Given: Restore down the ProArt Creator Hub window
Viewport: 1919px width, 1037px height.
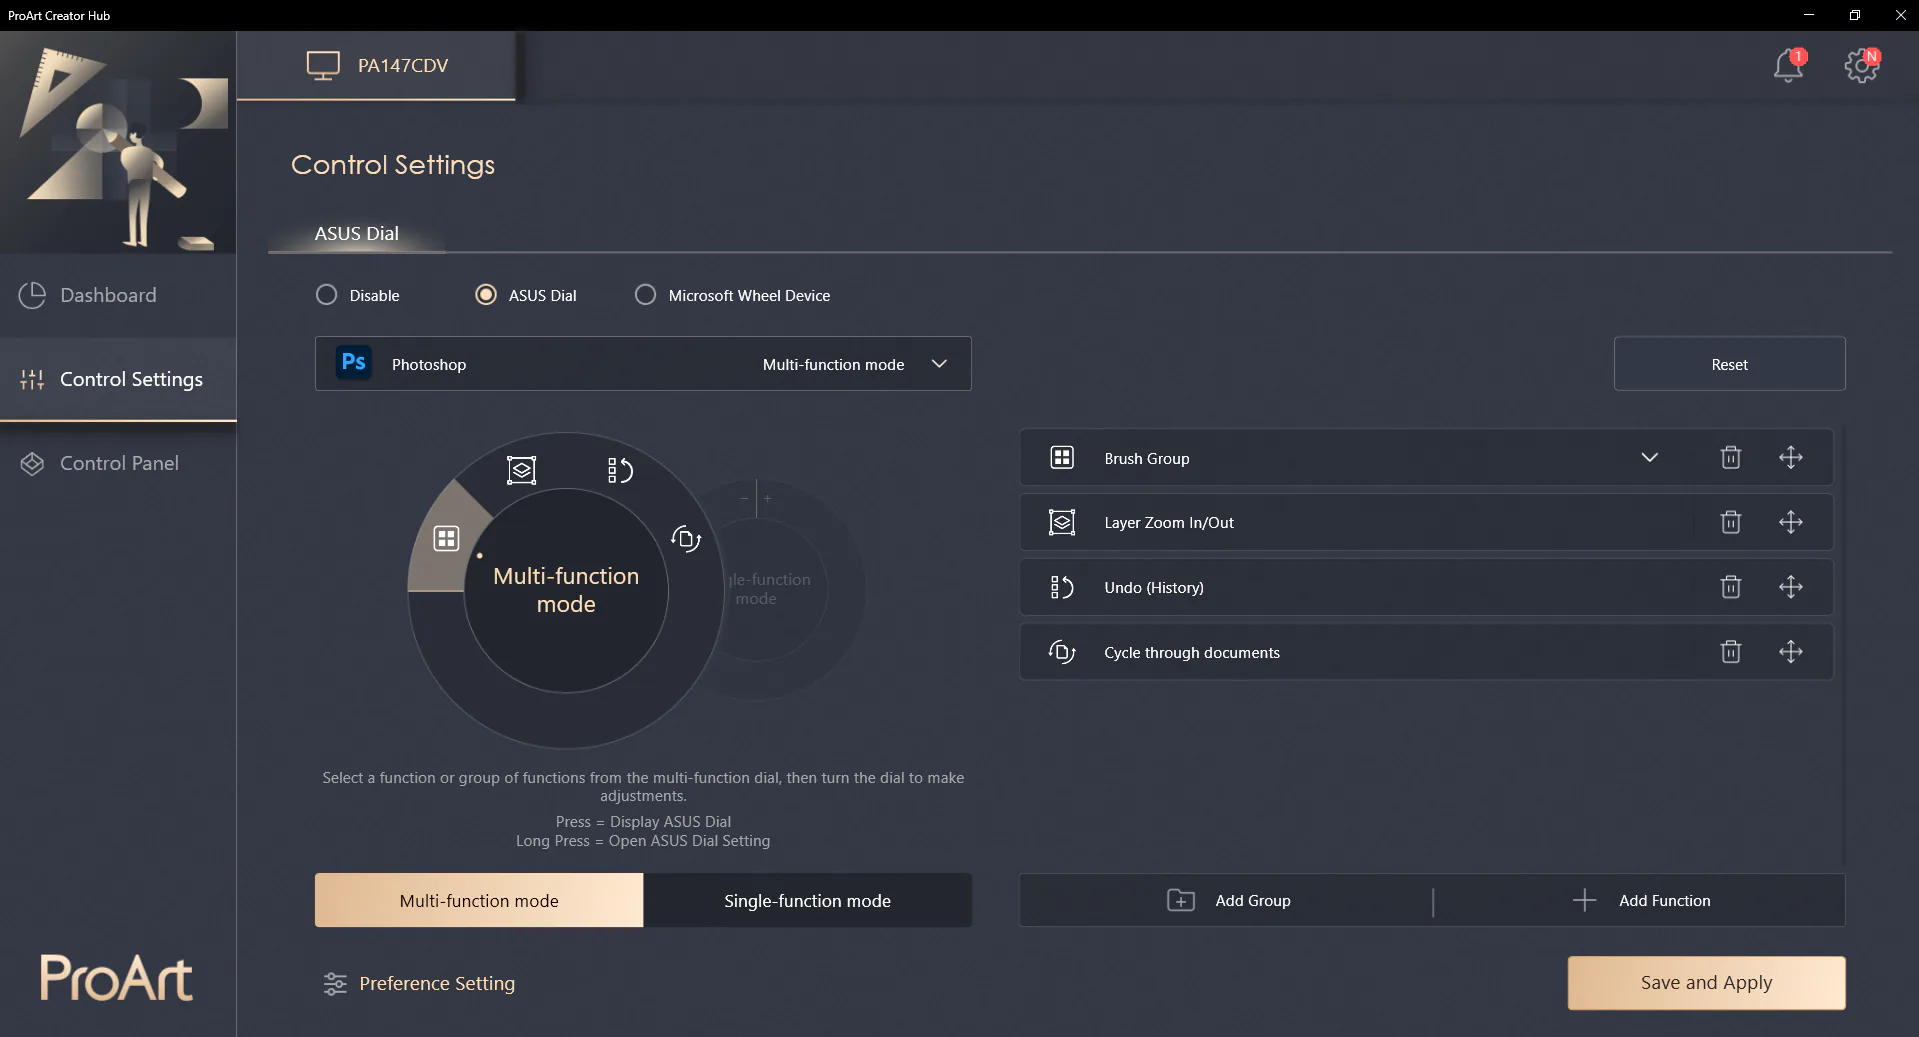Looking at the screenshot, I should point(1854,15).
